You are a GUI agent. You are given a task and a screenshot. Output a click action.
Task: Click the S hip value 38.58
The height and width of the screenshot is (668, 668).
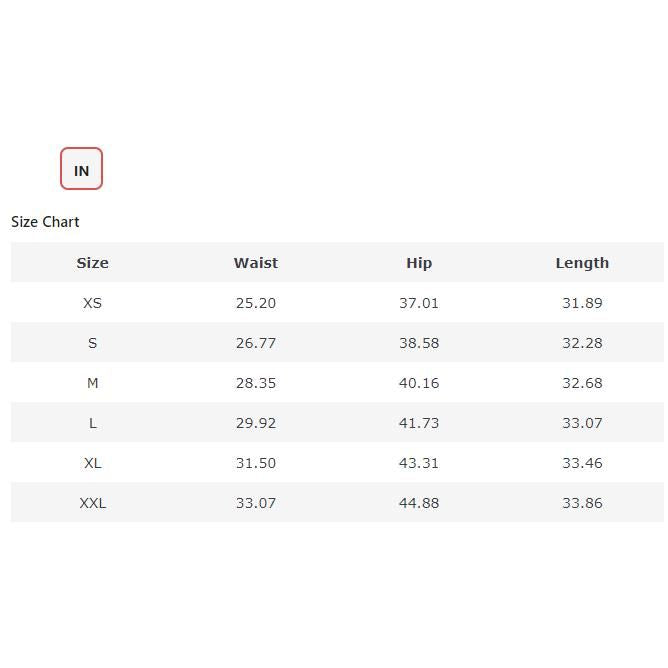[x=419, y=343]
